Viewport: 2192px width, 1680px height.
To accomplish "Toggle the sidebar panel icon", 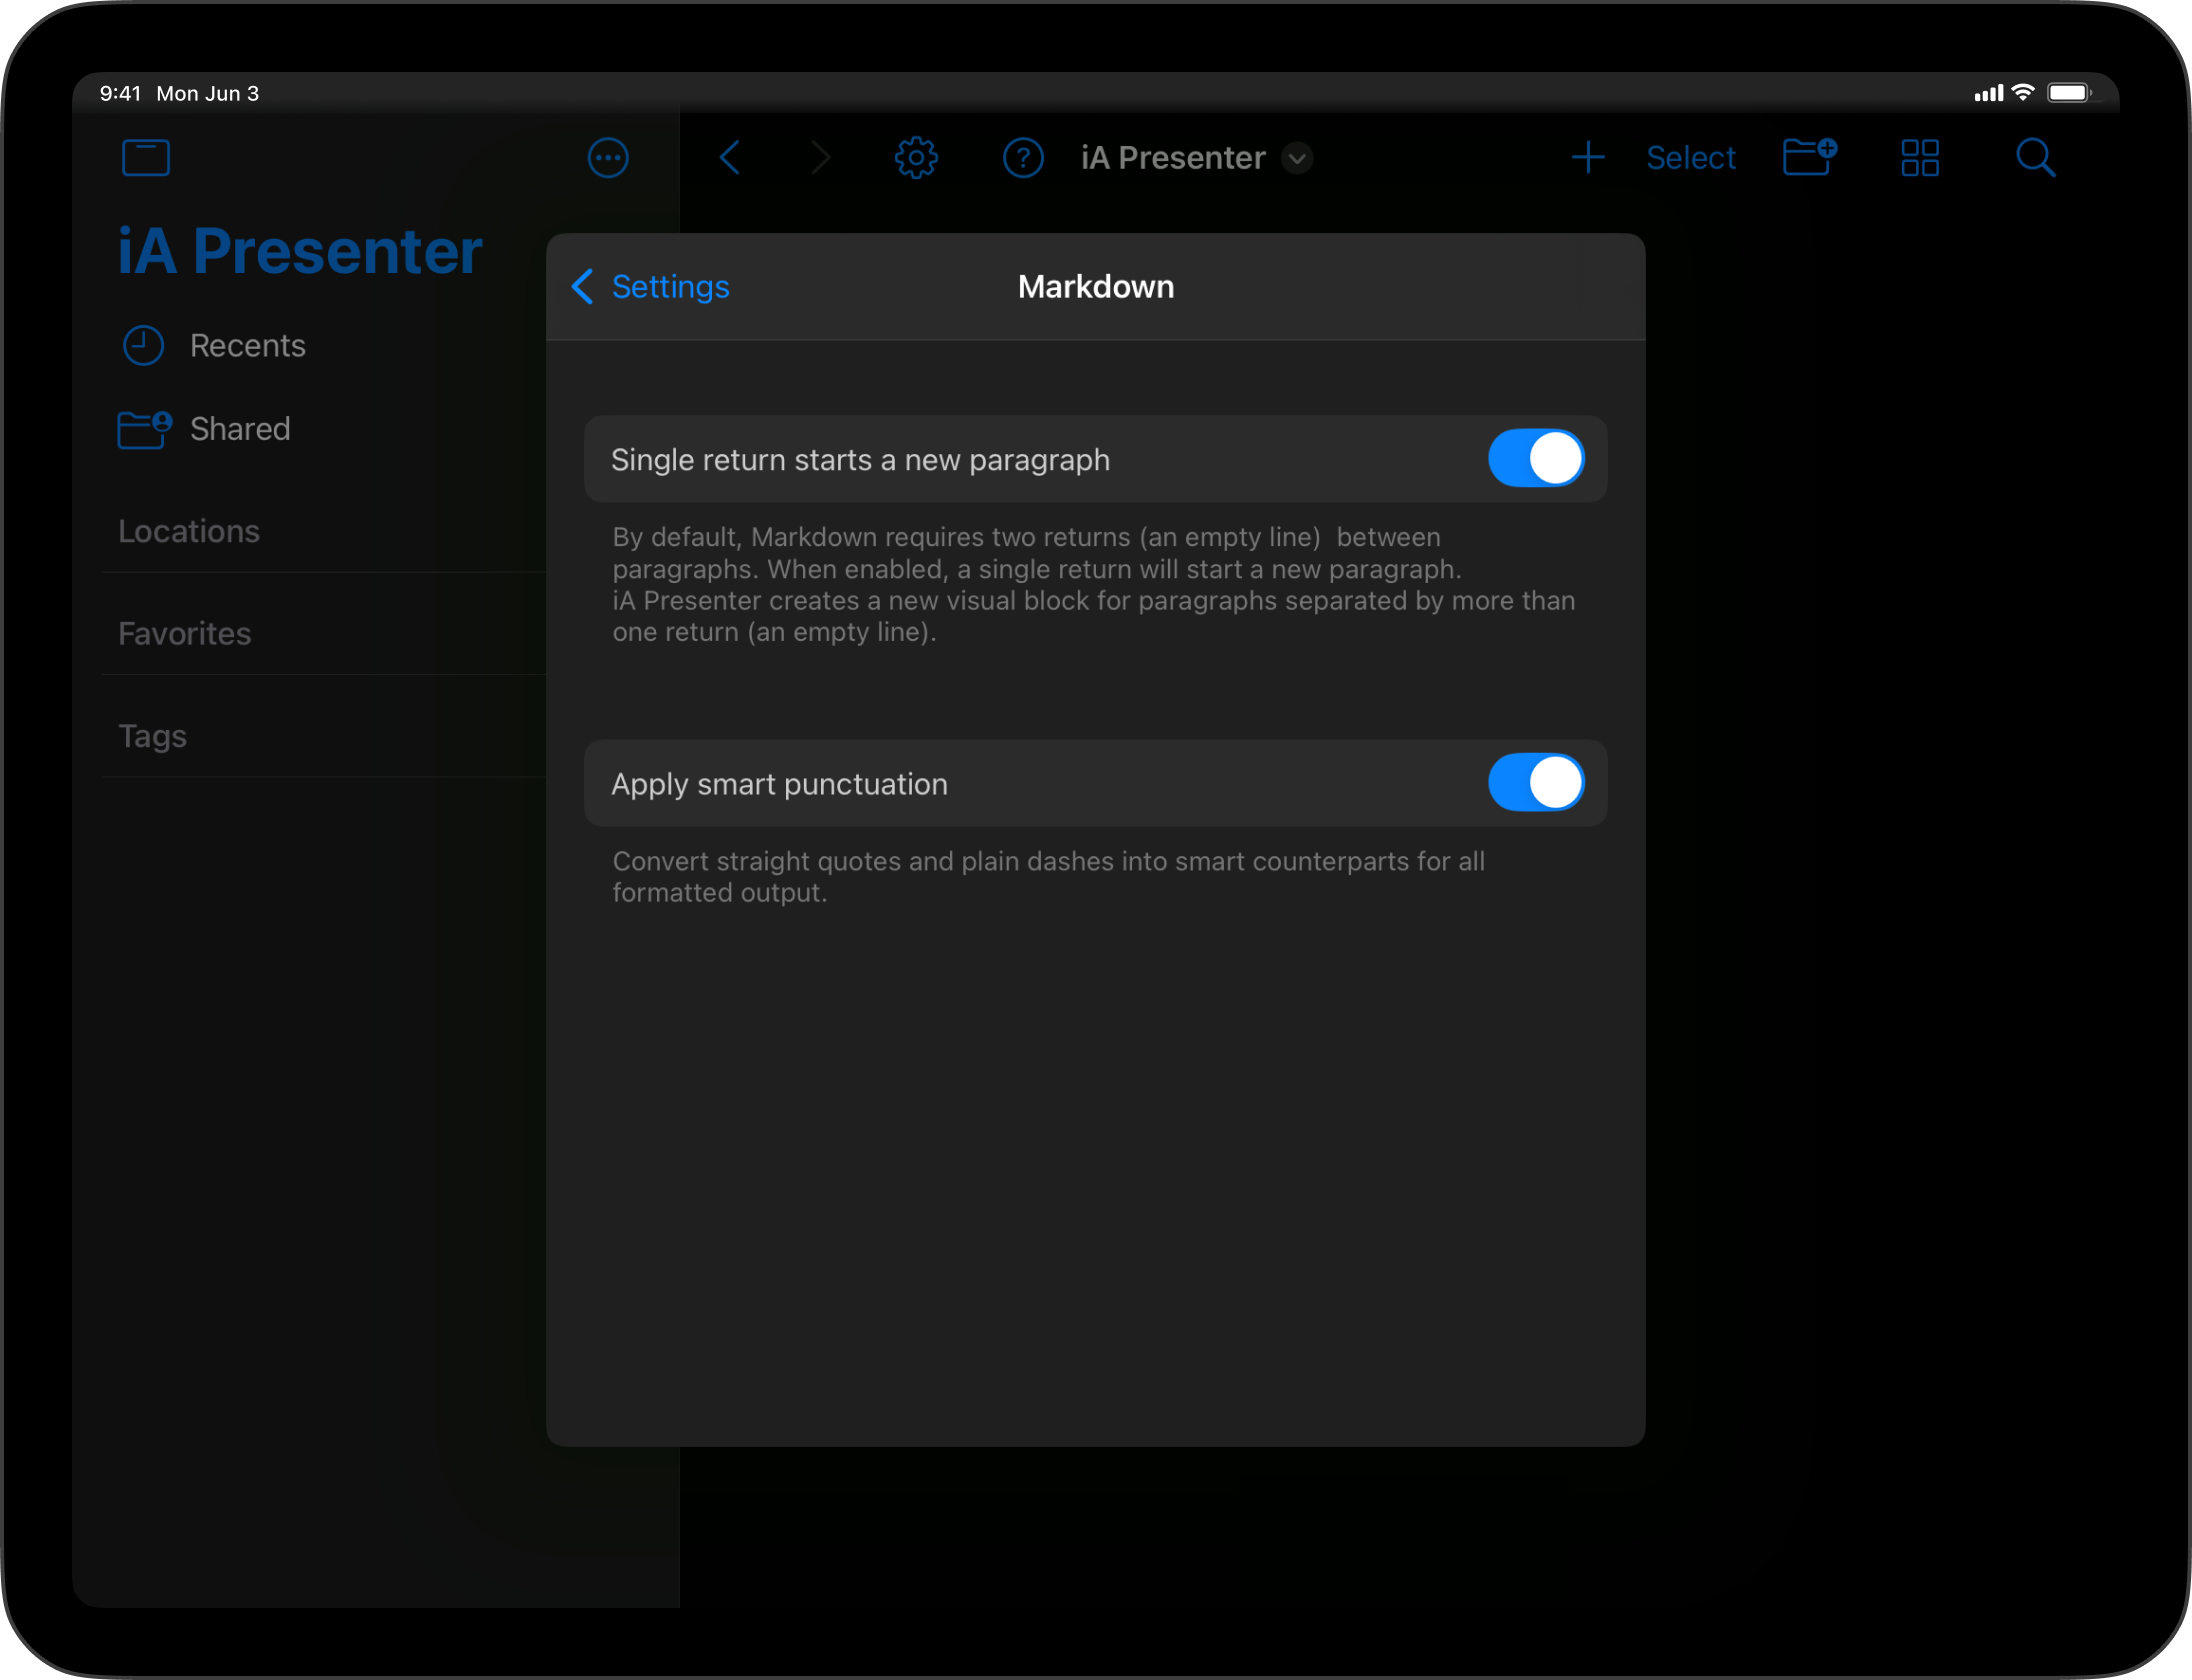I will [146, 158].
